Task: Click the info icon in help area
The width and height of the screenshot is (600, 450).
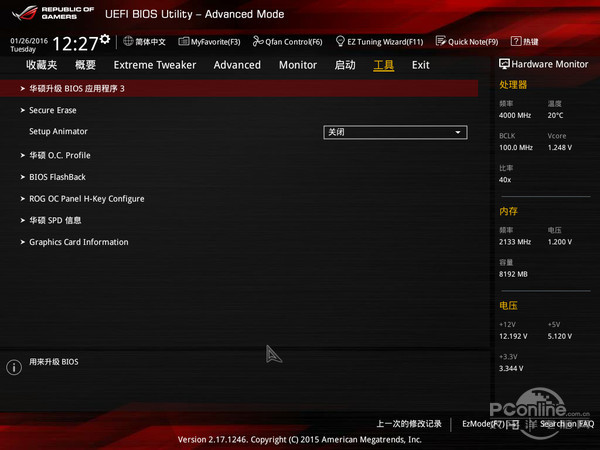Action: click(14, 367)
